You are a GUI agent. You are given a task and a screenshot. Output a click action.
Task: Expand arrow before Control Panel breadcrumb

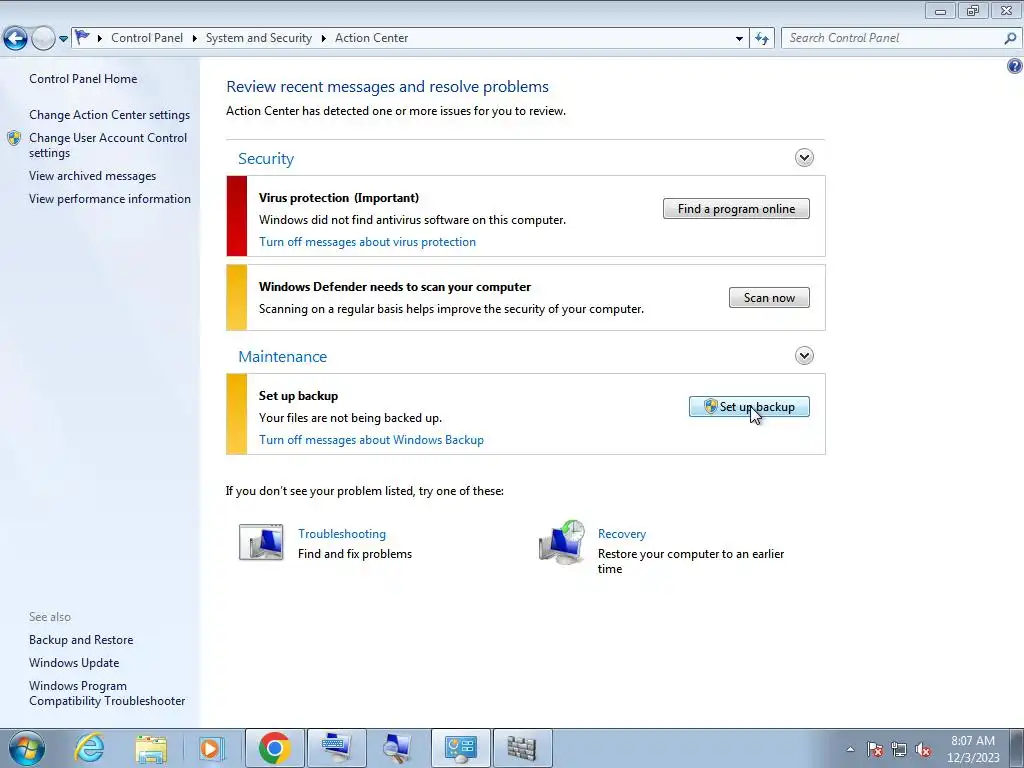(100, 39)
